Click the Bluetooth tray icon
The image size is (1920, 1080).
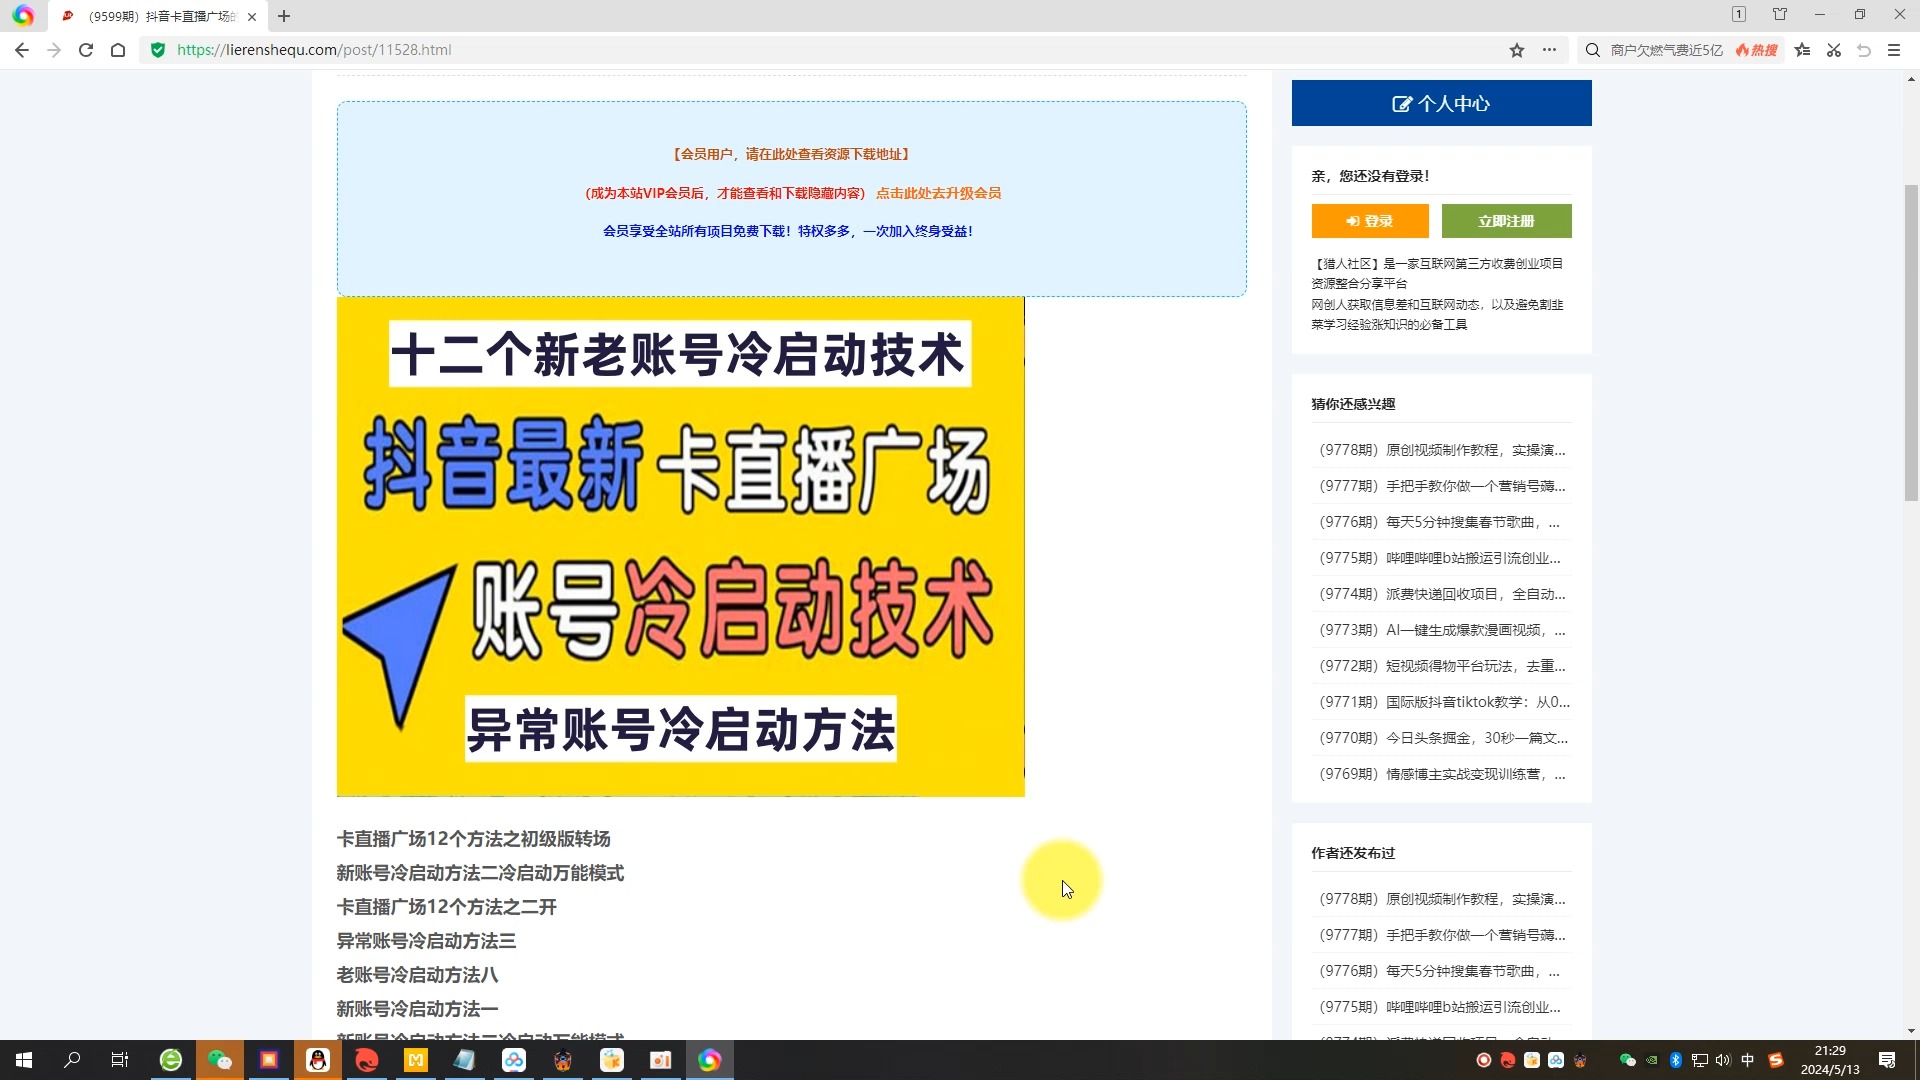point(1676,1060)
